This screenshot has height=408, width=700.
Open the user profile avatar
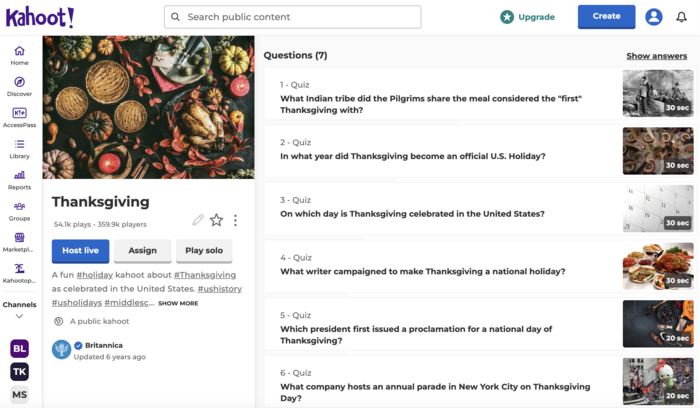pos(654,17)
